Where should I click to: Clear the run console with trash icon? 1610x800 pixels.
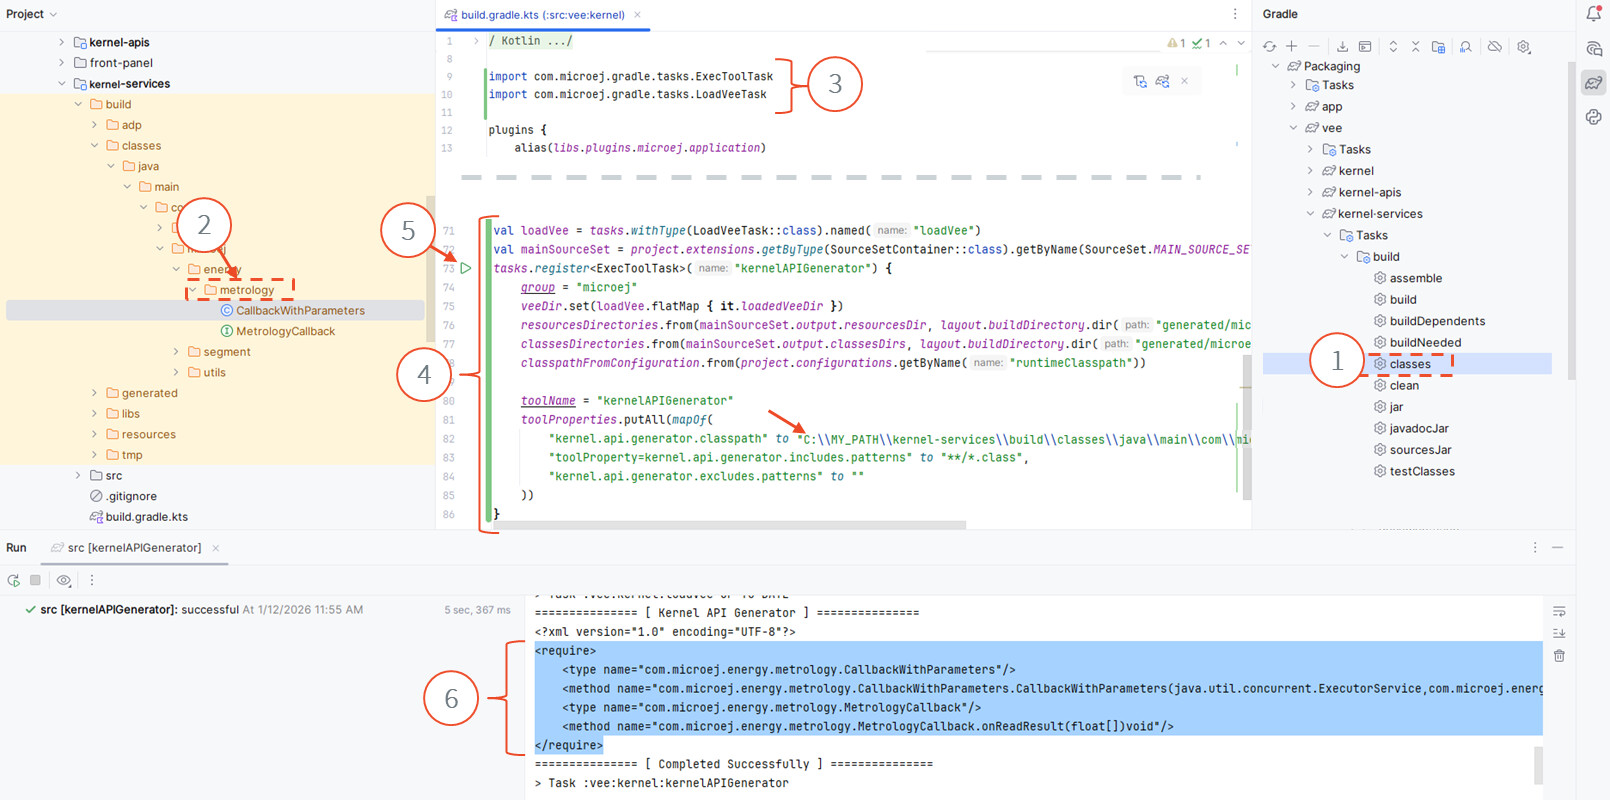tap(1559, 656)
